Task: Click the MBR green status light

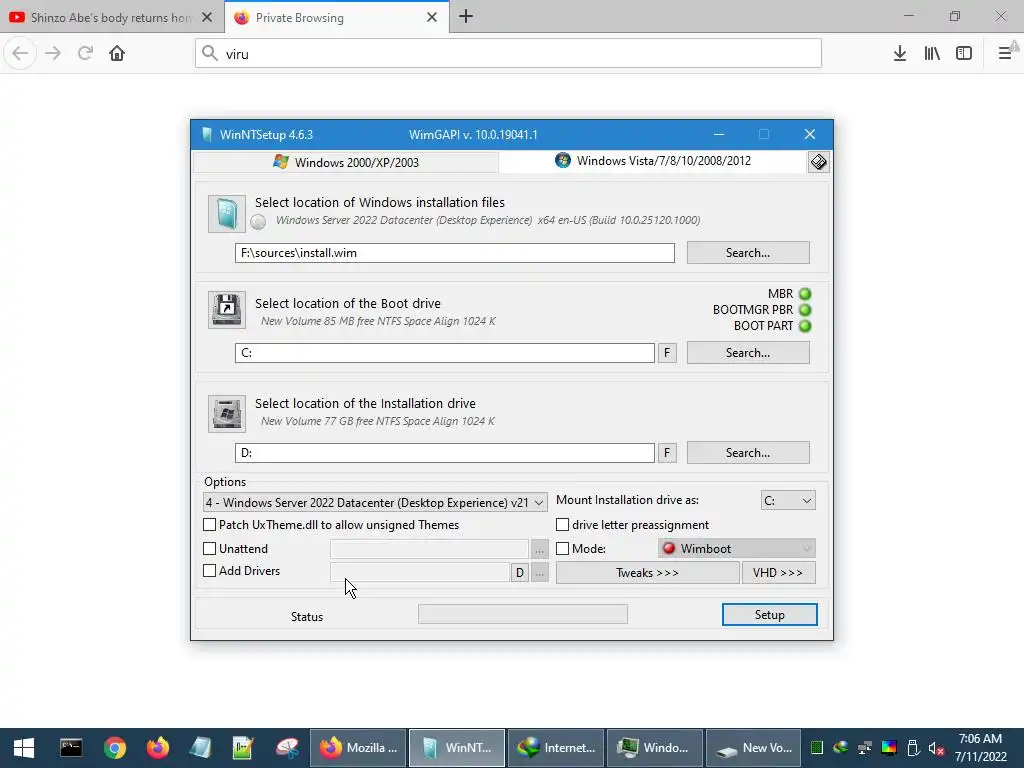Action: pos(805,294)
